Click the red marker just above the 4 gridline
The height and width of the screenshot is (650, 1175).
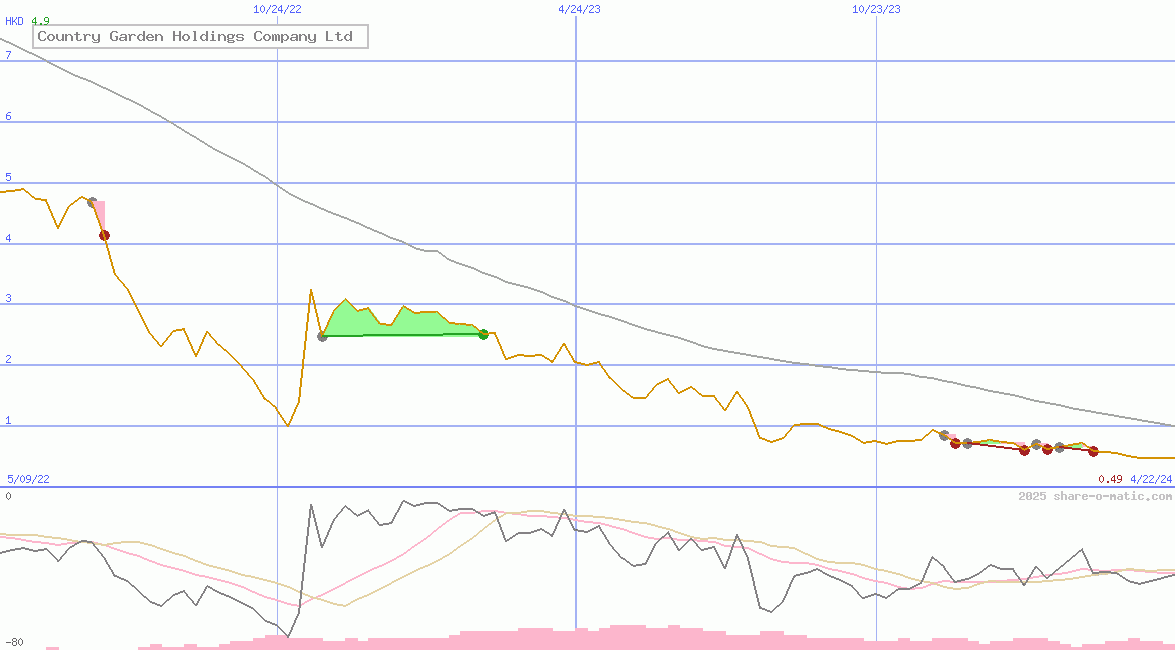pos(104,235)
